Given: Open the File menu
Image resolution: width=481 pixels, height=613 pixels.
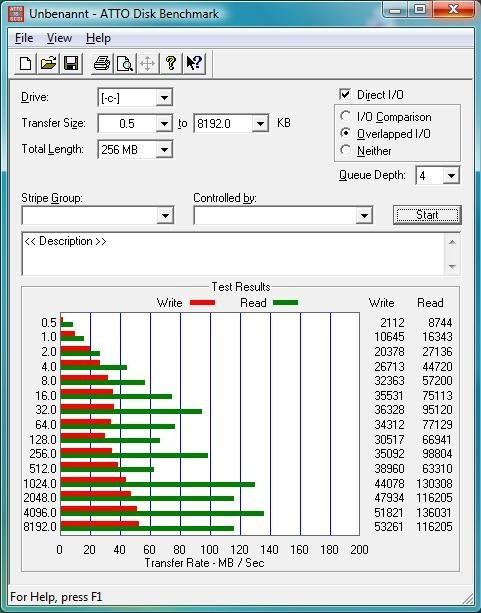Looking at the screenshot, I should tap(24, 38).
